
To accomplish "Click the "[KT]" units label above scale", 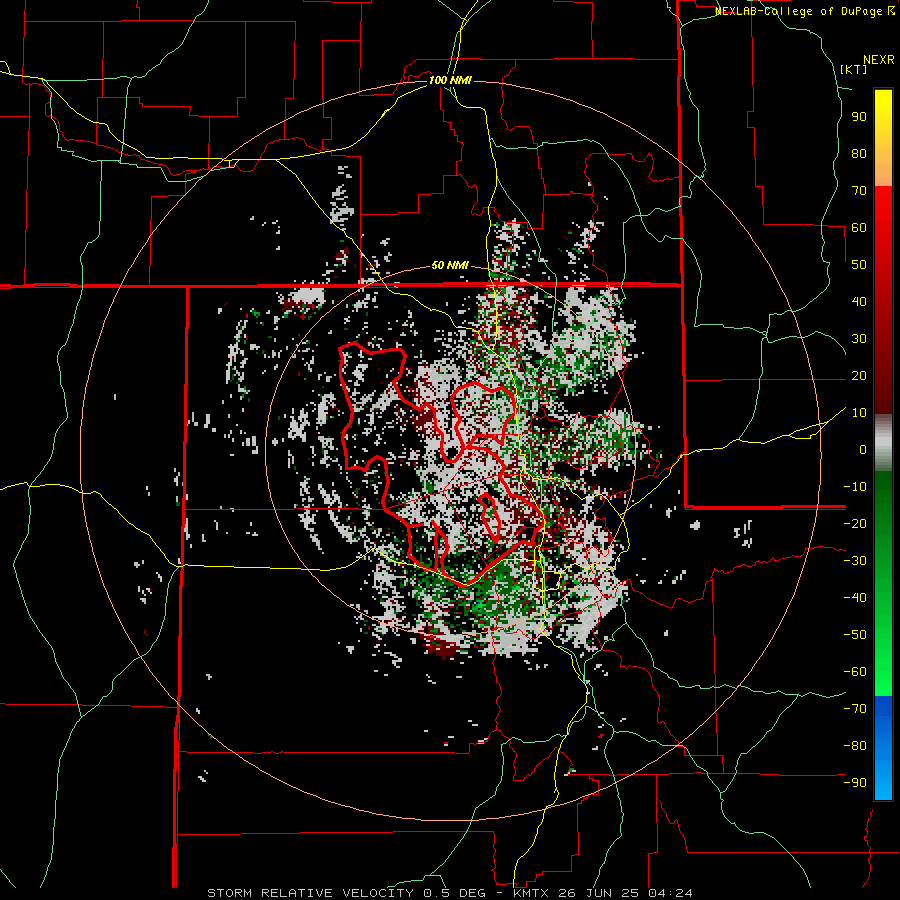I will [x=853, y=69].
